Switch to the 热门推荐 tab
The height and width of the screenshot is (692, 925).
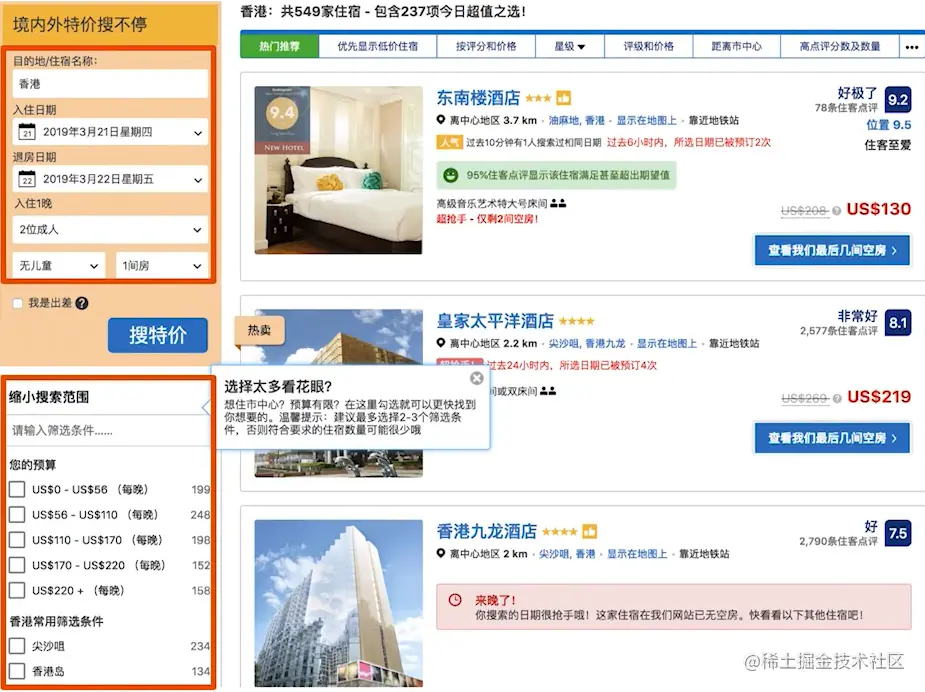(280, 46)
